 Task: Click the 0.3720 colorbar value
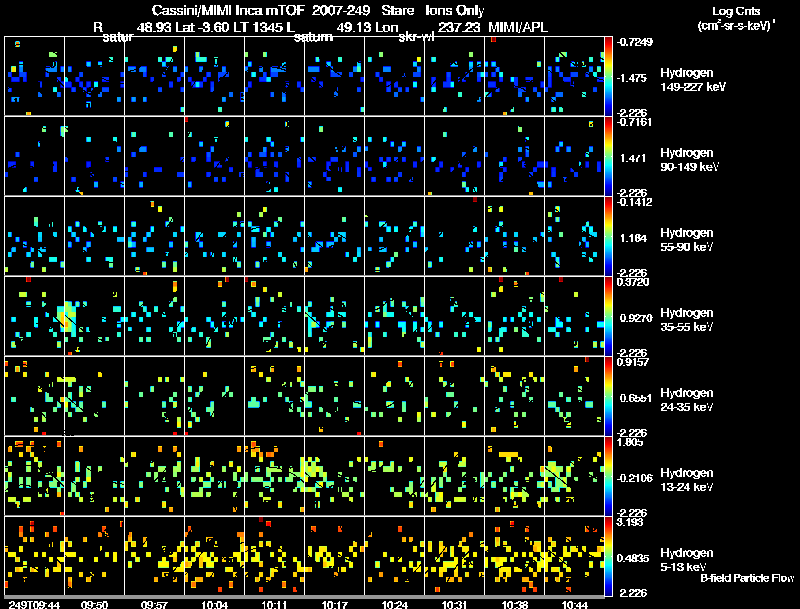pyautogui.click(x=632, y=282)
